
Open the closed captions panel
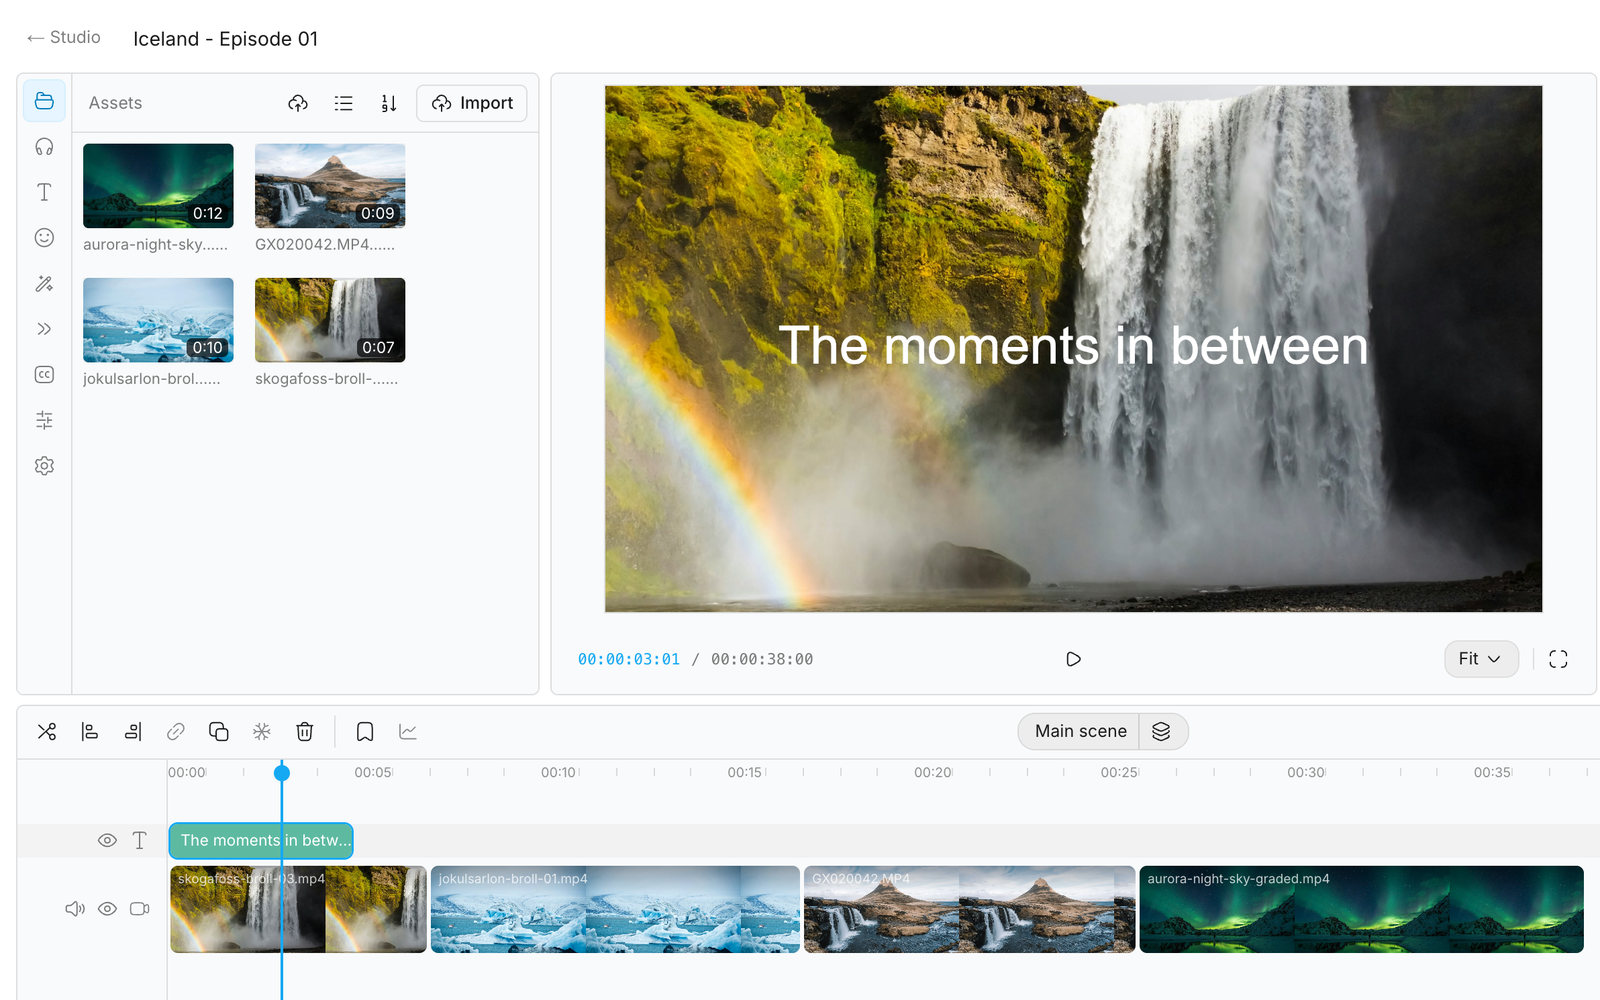tap(44, 375)
